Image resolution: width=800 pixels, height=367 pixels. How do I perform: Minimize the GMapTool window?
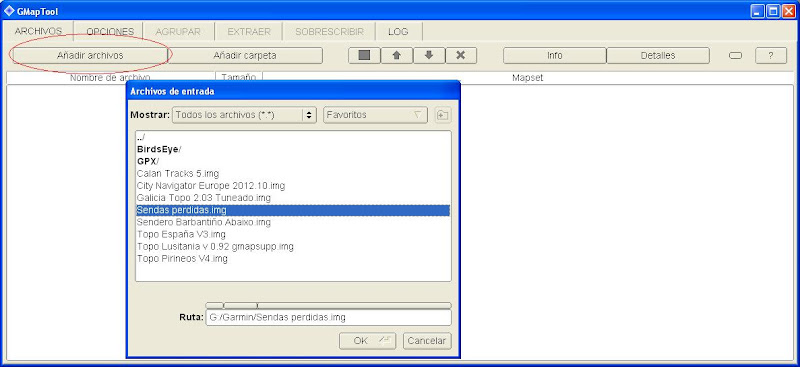(x=758, y=11)
